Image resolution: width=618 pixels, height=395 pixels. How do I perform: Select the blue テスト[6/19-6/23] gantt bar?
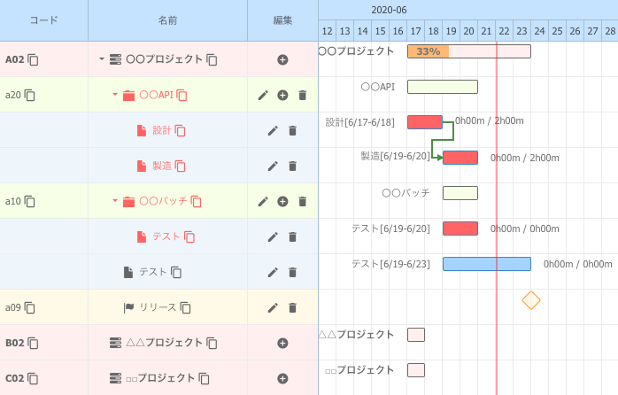[x=487, y=264]
